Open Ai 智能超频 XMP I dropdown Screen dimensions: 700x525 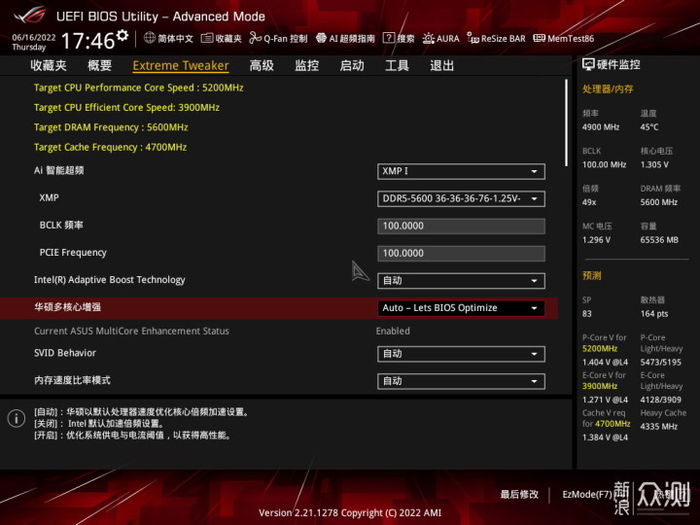461,171
